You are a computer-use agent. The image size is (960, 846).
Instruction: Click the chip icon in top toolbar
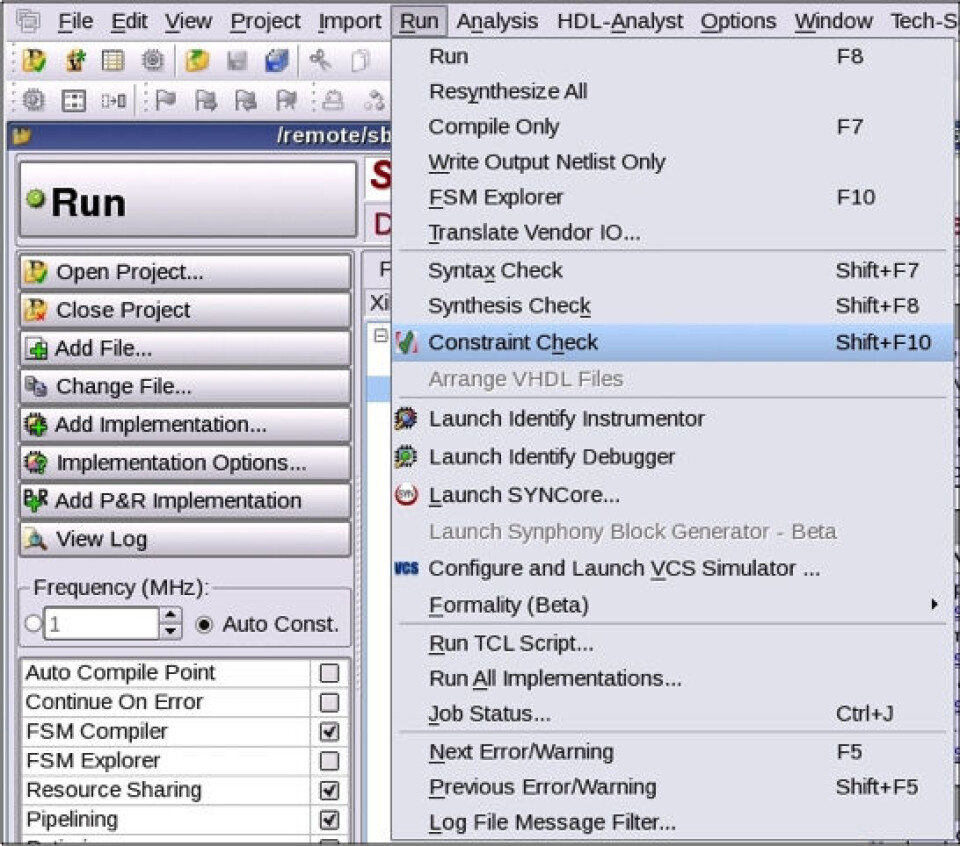tap(152, 61)
